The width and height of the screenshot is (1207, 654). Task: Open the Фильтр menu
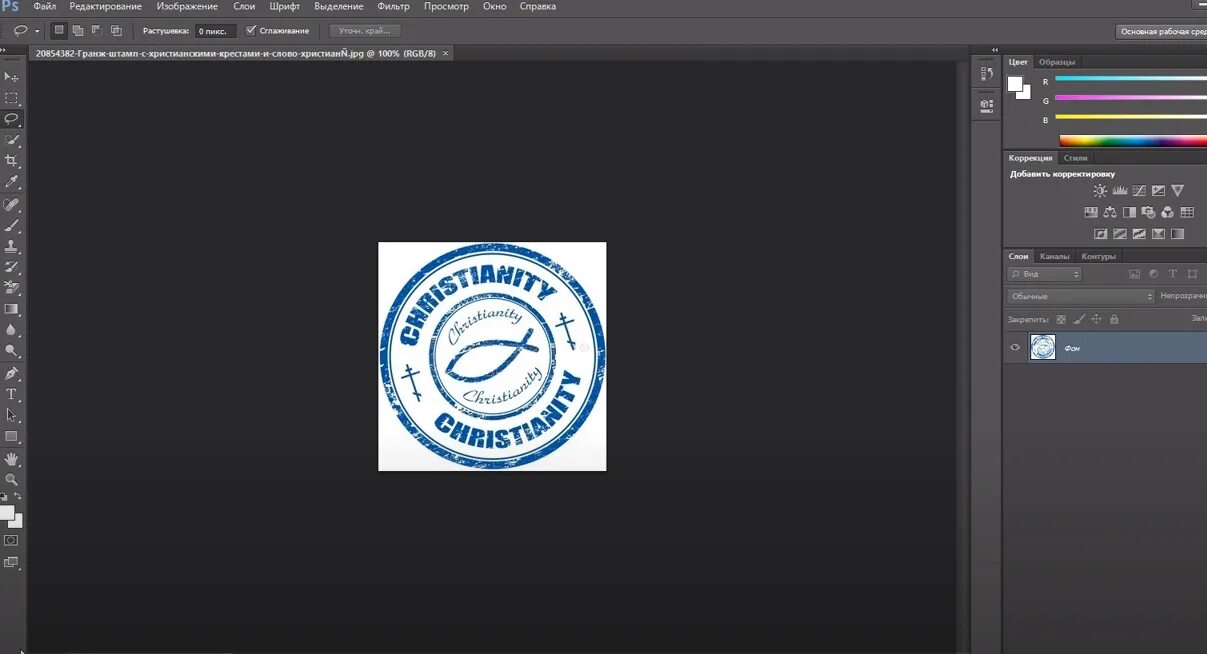(x=394, y=6)
